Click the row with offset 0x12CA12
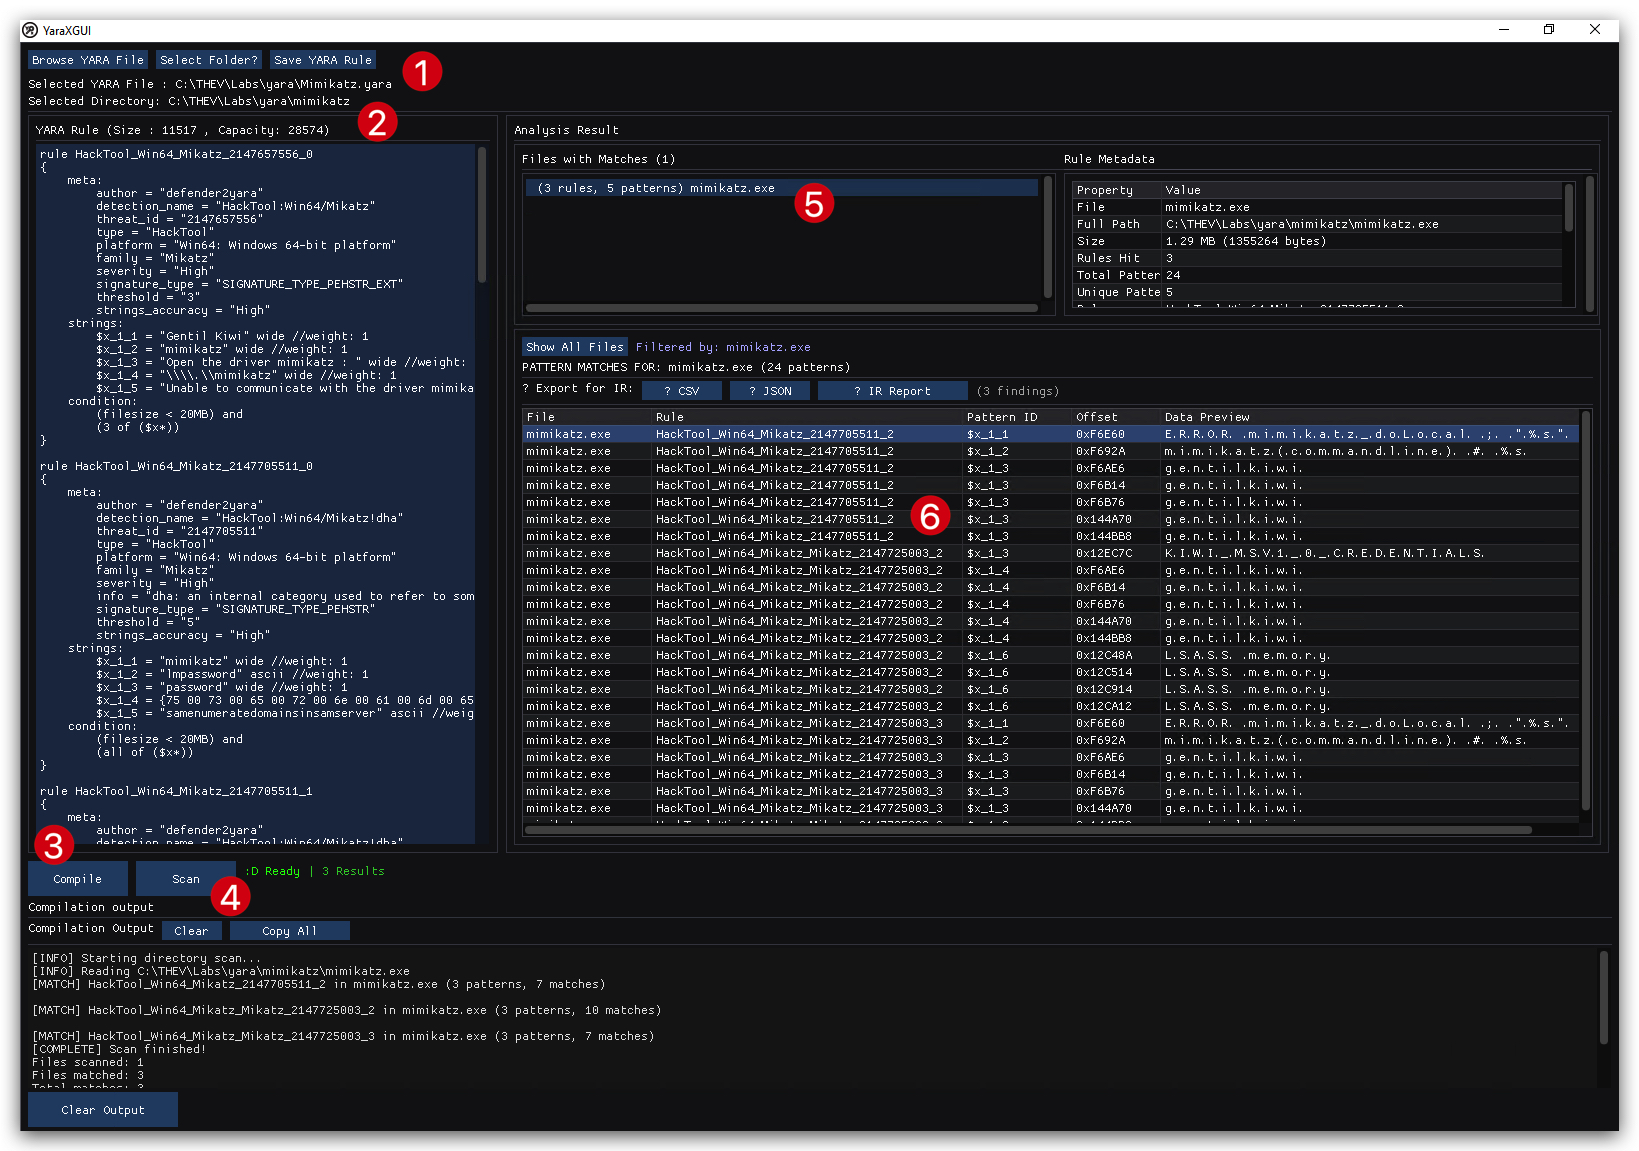The width and height of the screenshot is (1639, 1151). pos(1050,706)
